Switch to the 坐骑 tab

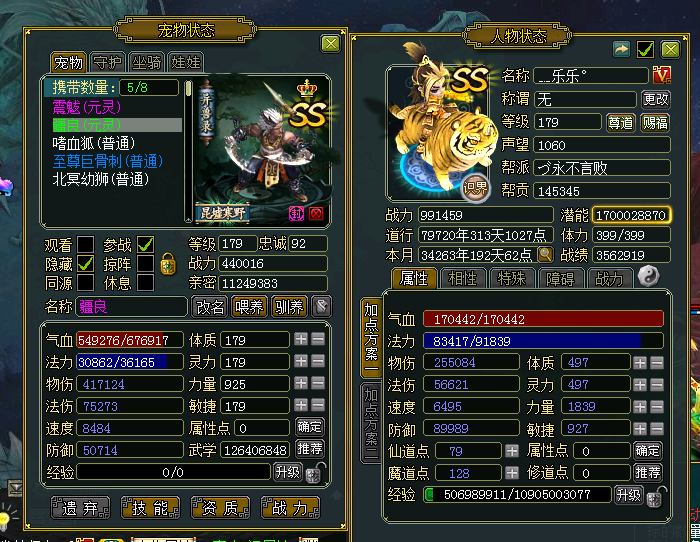coord(146,63)
